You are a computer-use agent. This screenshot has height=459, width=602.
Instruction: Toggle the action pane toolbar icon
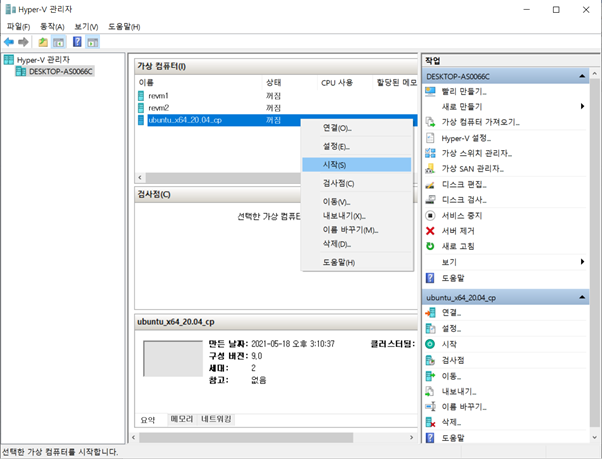click(x=93, y=42)
